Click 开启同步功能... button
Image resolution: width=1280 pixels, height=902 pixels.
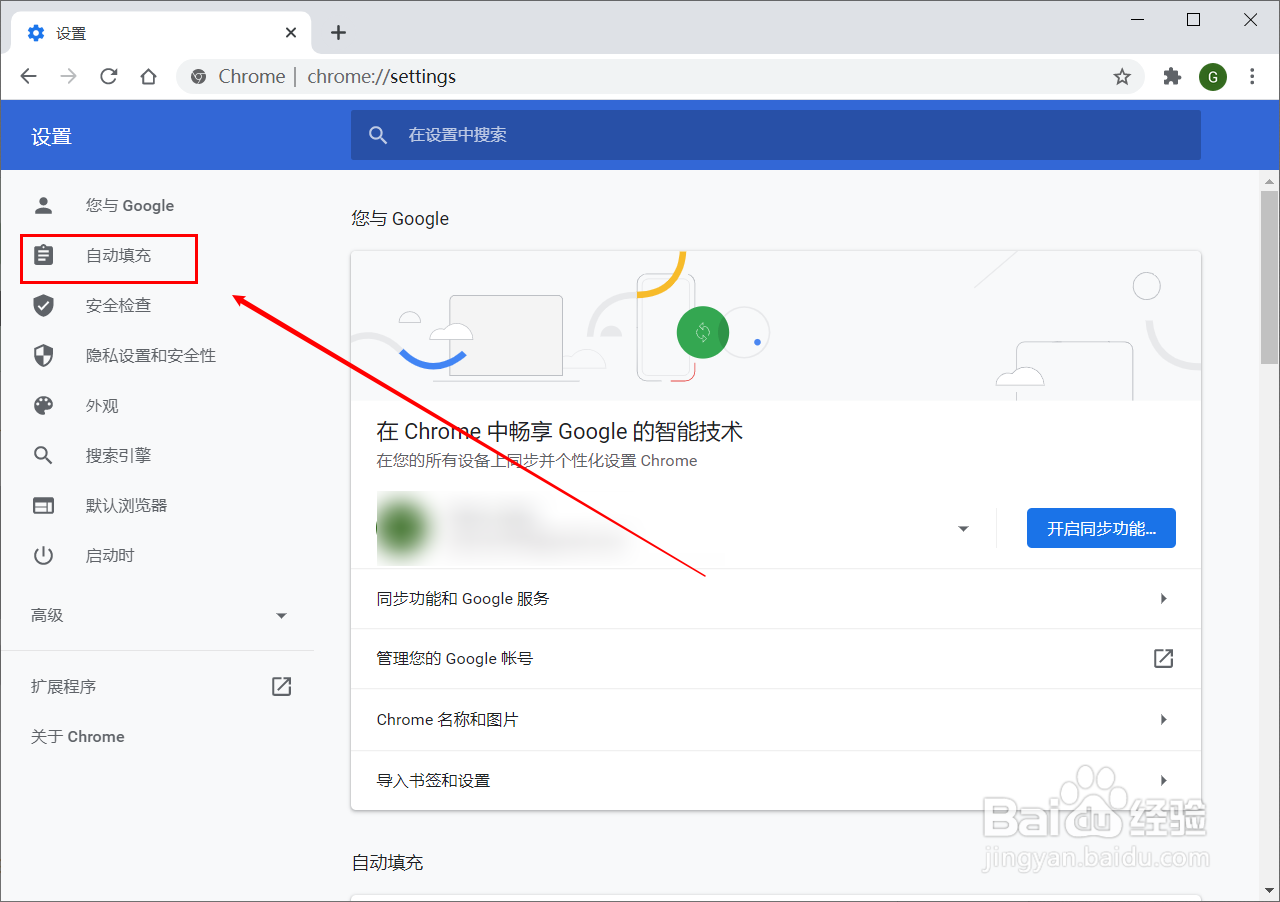pyautogui.click(x=1101, y=529)
